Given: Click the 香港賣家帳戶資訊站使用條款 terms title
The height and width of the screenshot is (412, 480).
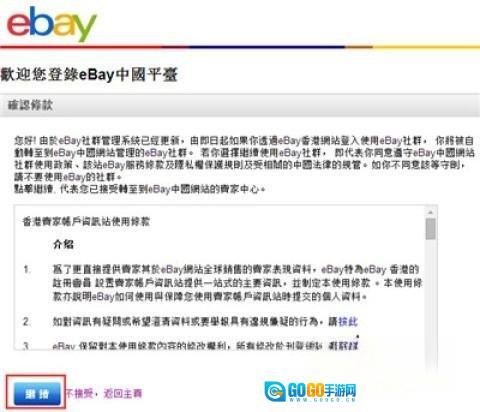Looking at the screenshot, I should (86, 221).
